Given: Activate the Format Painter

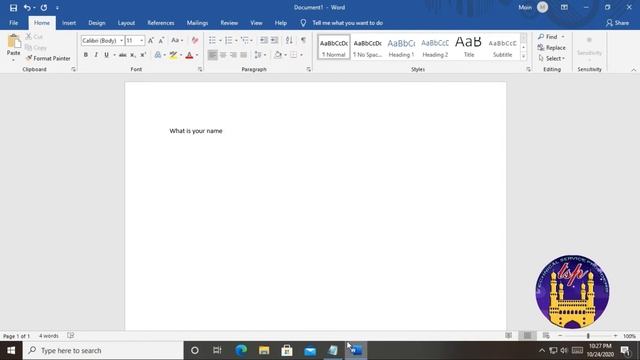Looking at the screenshot, I should tap(48, 58).
